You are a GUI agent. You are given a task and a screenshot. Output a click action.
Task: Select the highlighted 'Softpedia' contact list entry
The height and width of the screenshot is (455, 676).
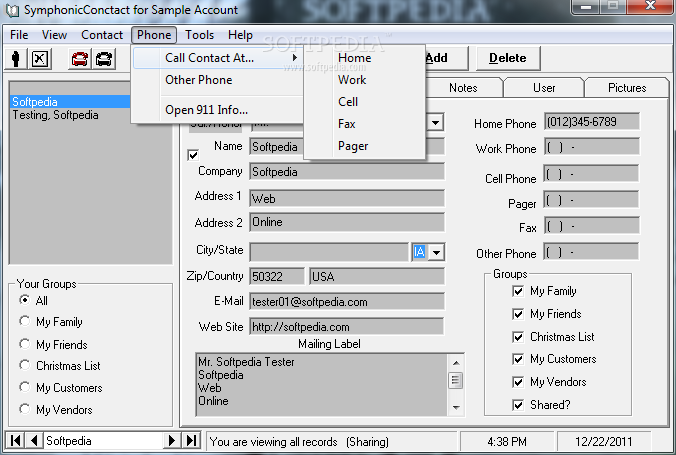[x=70, y=102]
